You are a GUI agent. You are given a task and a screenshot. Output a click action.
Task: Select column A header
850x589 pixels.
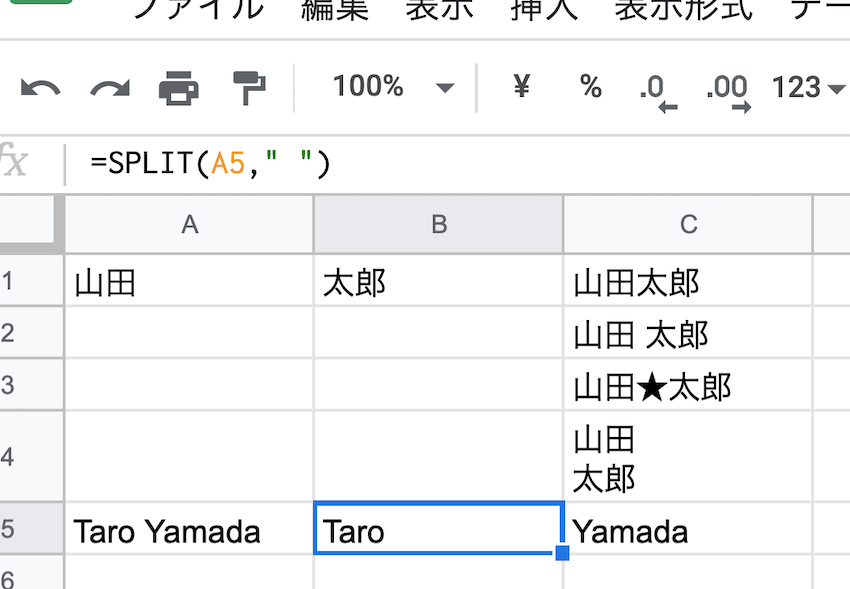click(x=189, y=224)
